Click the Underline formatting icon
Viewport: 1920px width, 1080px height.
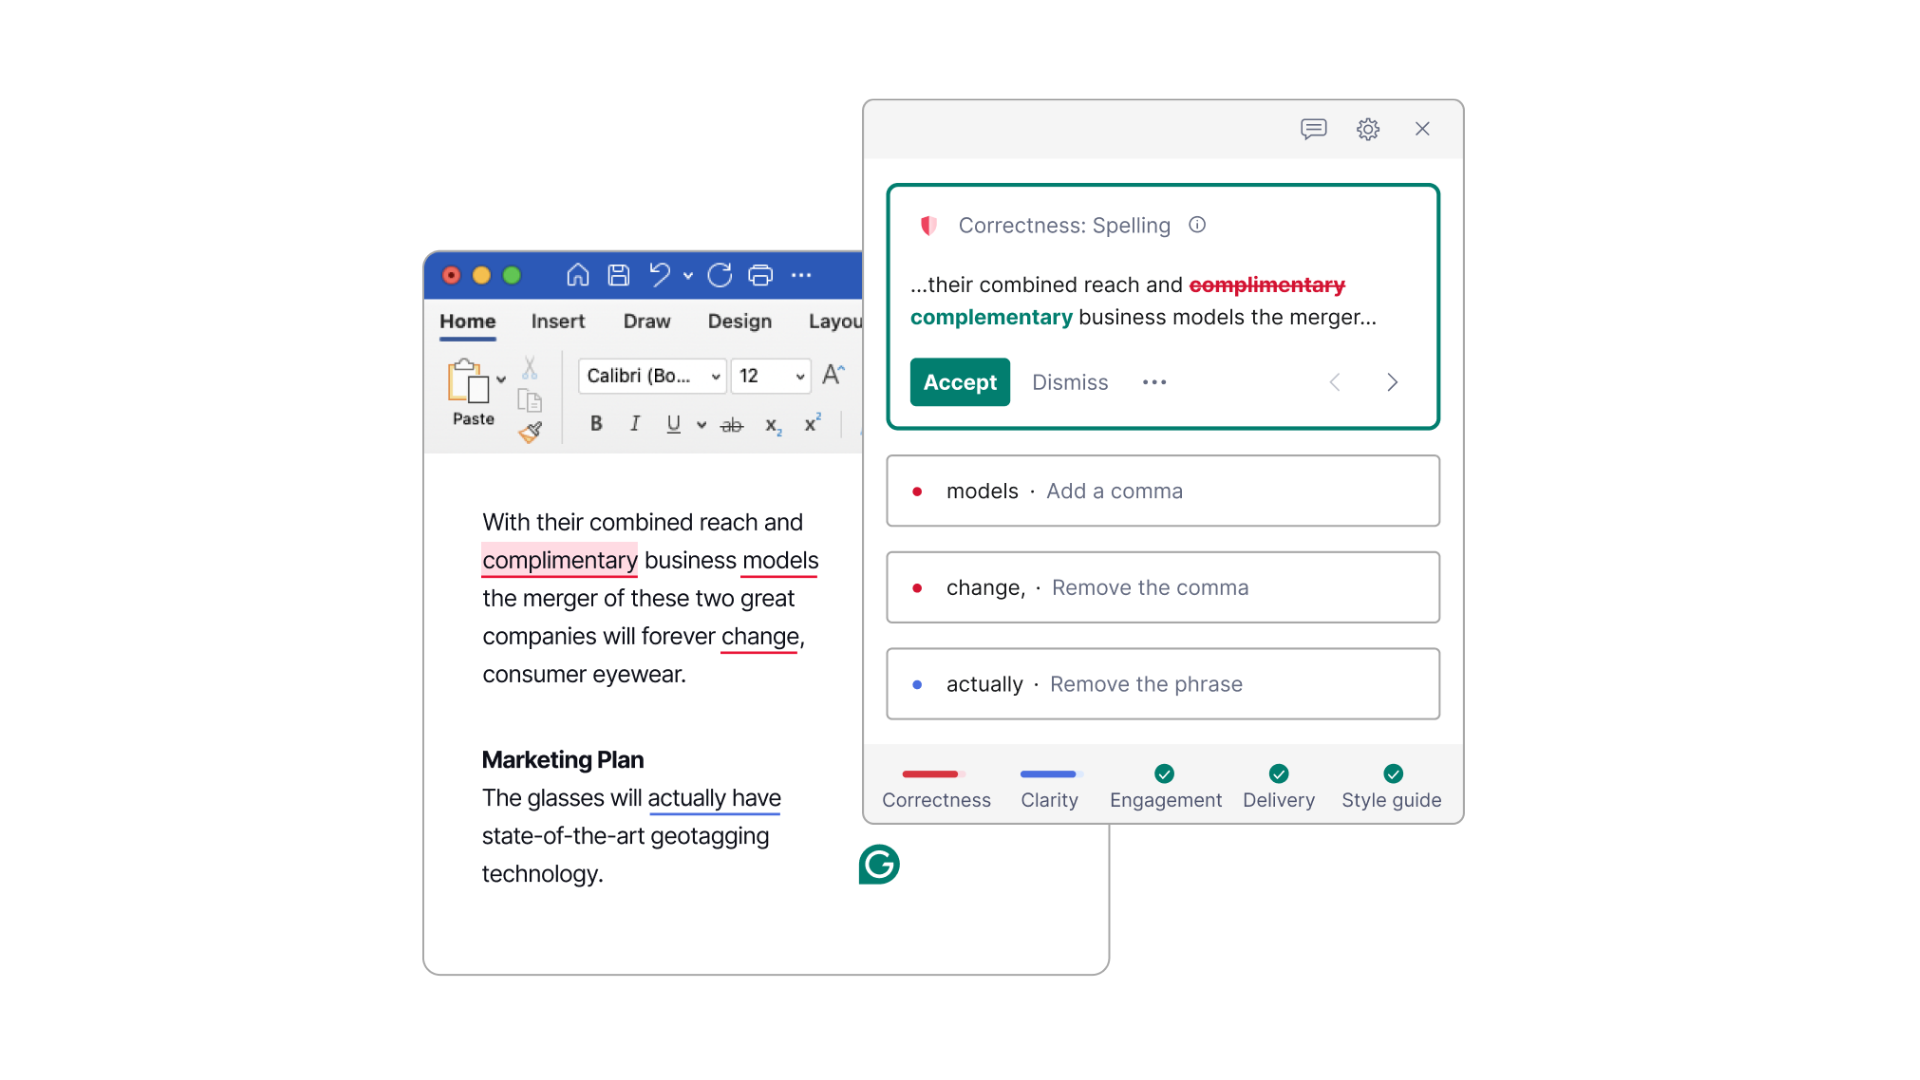point(670,425)
